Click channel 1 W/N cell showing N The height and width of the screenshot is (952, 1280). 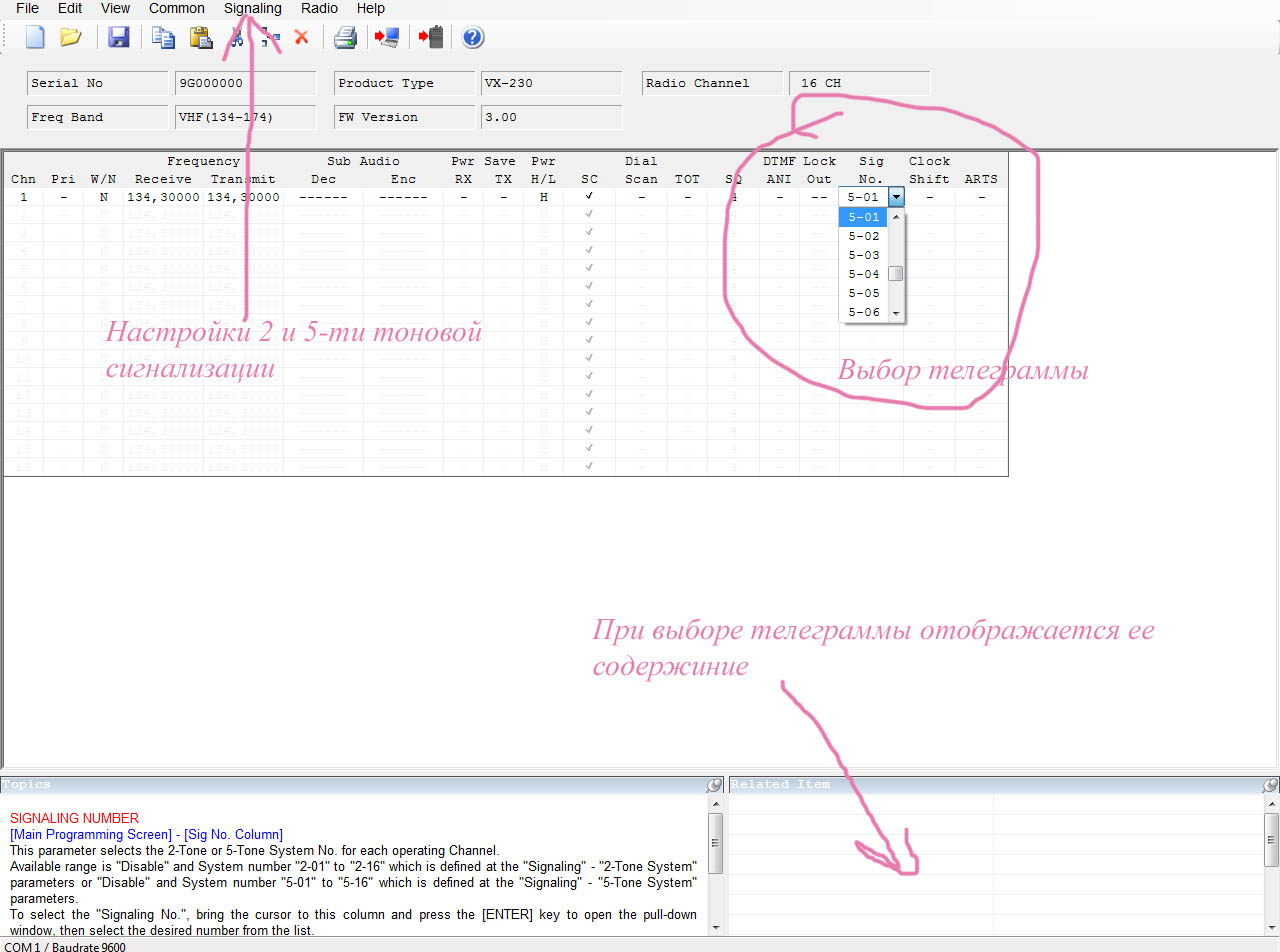tap(103, 197)
